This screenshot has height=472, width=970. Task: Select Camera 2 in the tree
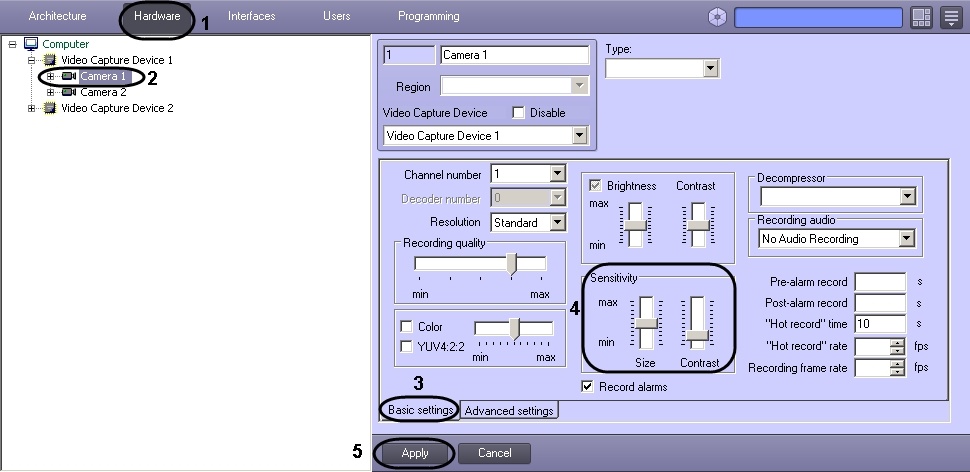click(103, 92)
